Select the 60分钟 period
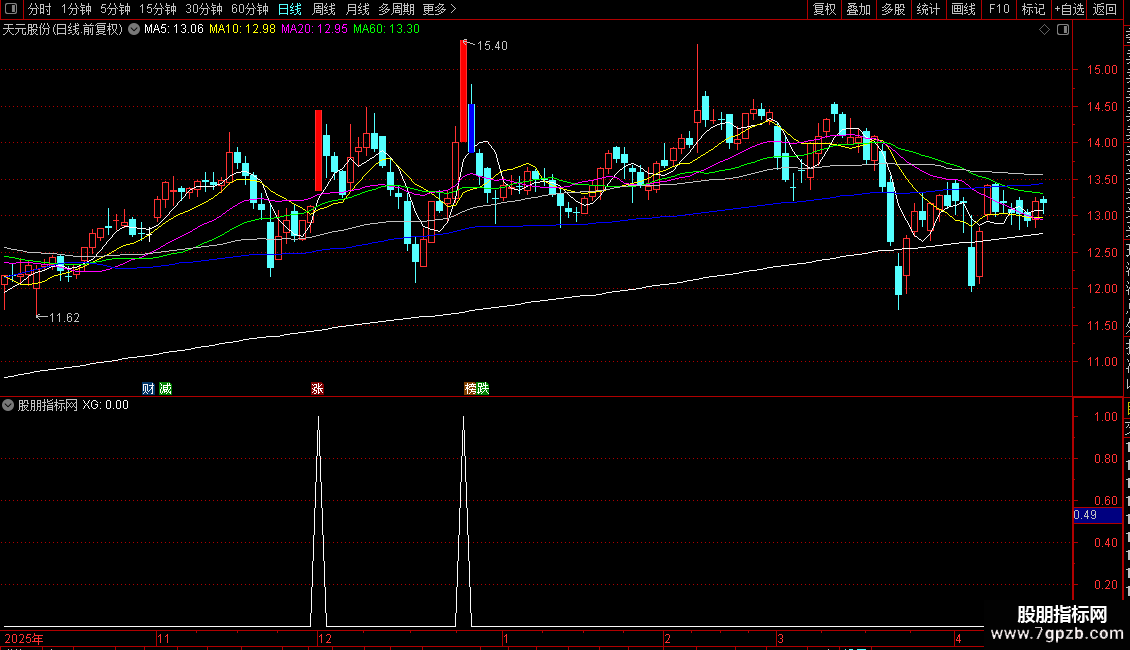 point(250,9)
